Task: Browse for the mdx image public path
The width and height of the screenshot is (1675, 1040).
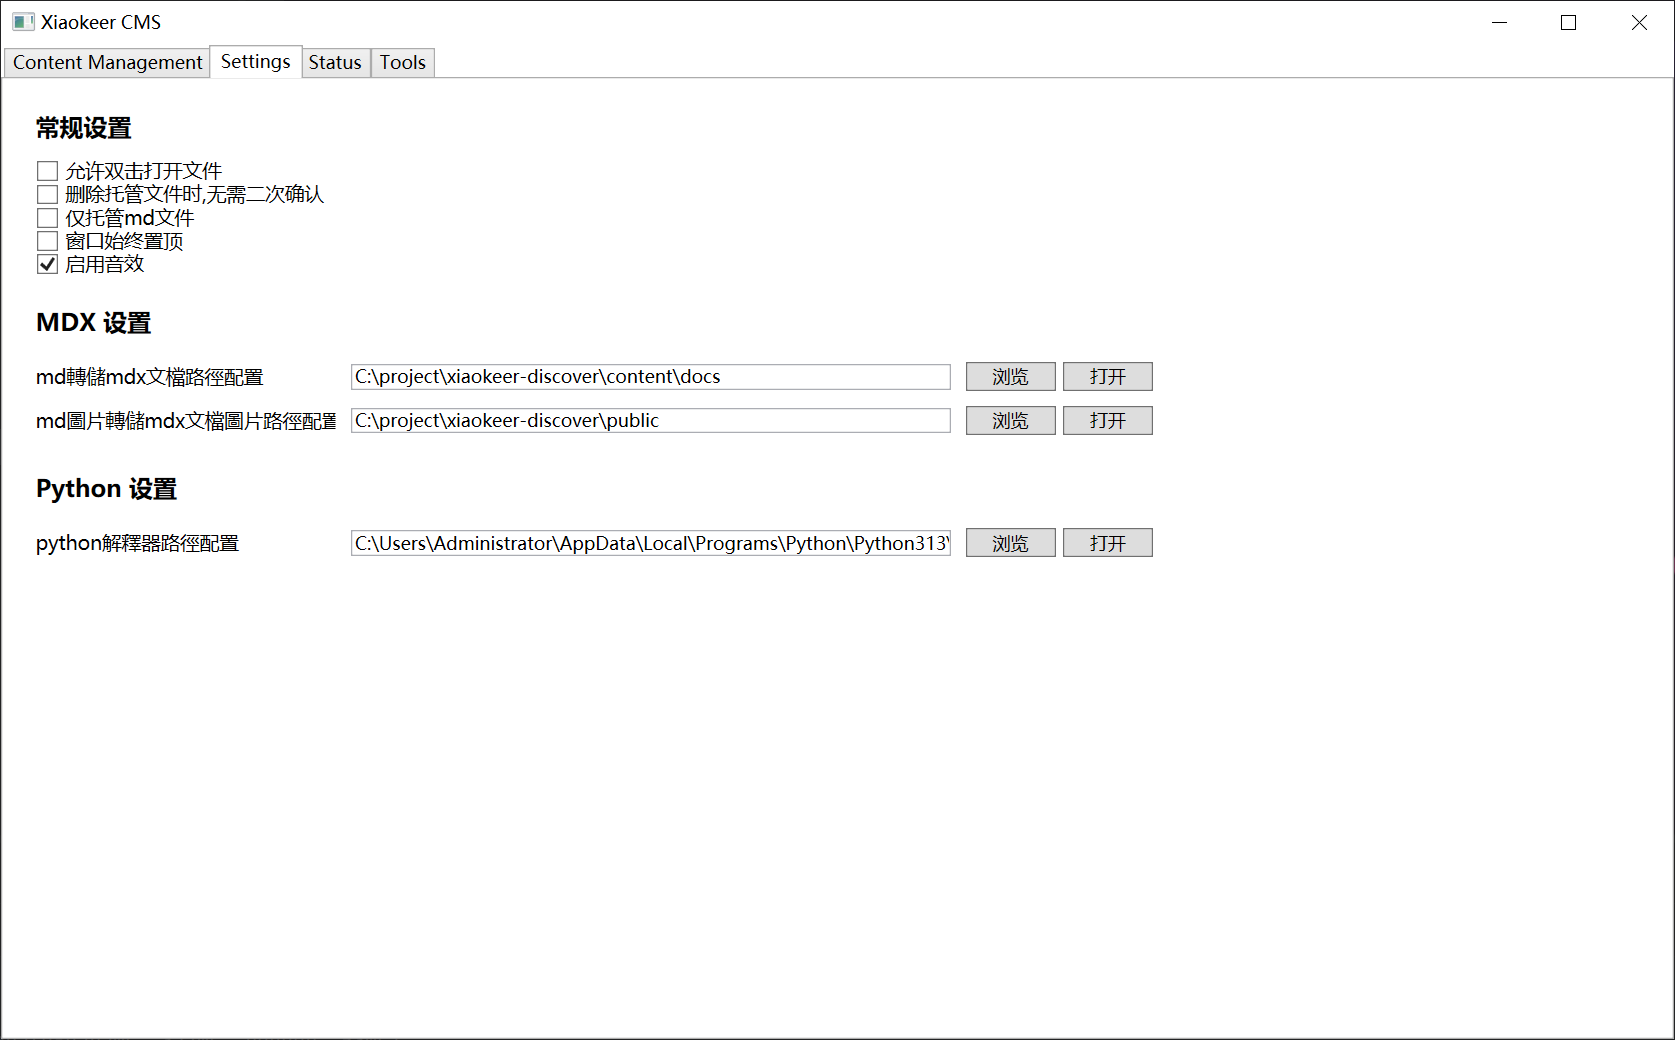Action: tap(1010, 421)
